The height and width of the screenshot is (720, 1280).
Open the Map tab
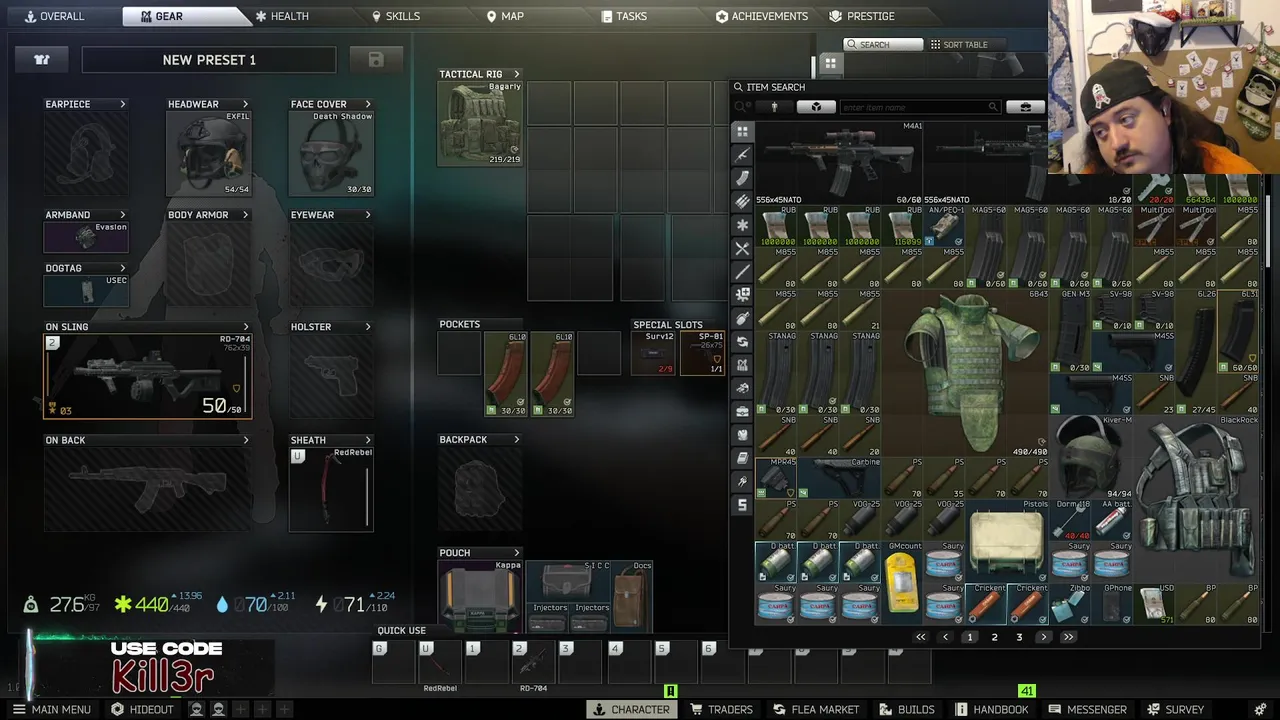pyautogui.click(x=505, y=16)
